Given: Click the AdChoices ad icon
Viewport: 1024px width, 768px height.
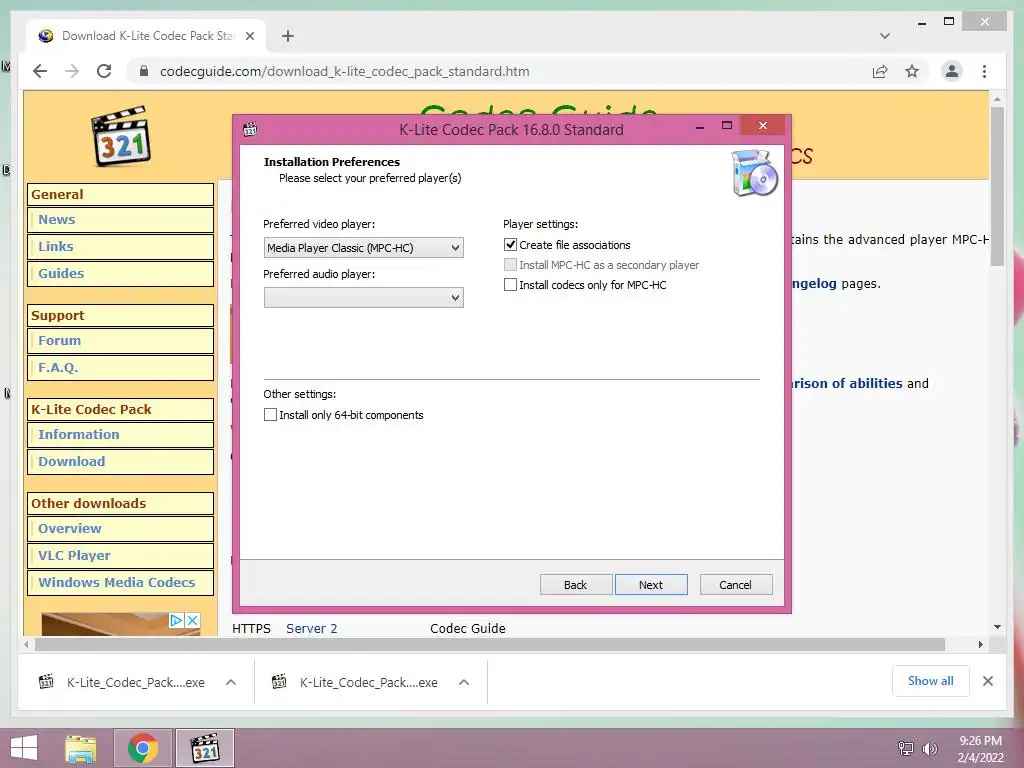Looking at the screenshot, I should (176, 620).
